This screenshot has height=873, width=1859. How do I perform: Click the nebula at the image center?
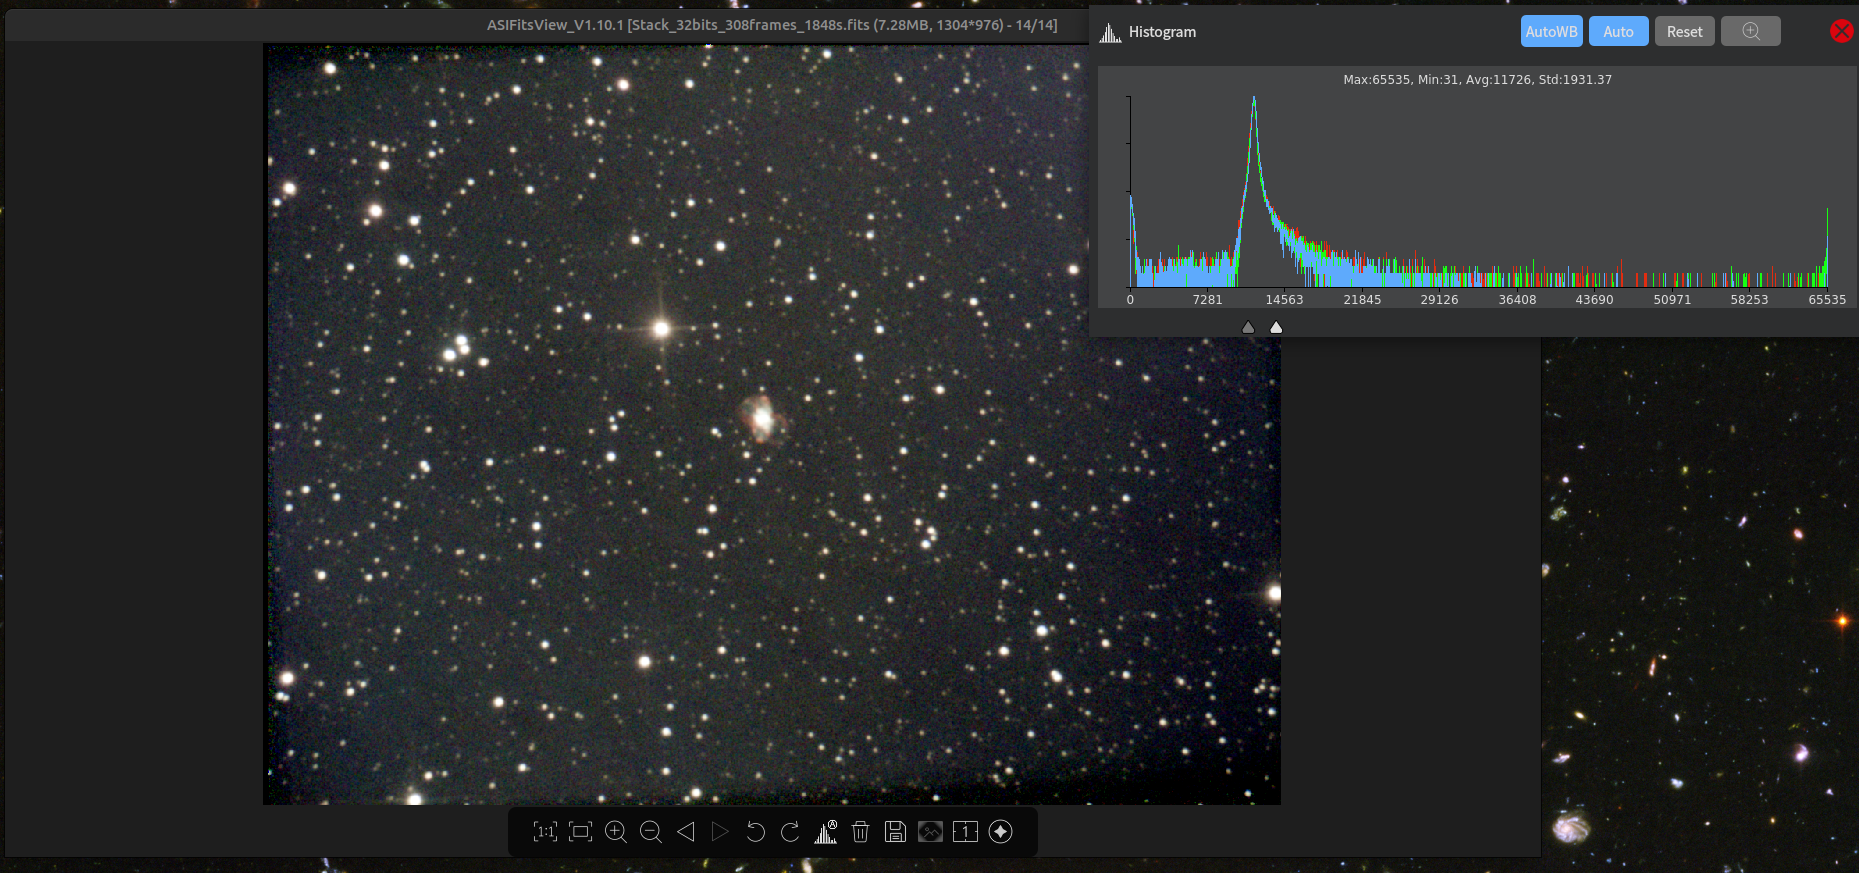(762, 418)
